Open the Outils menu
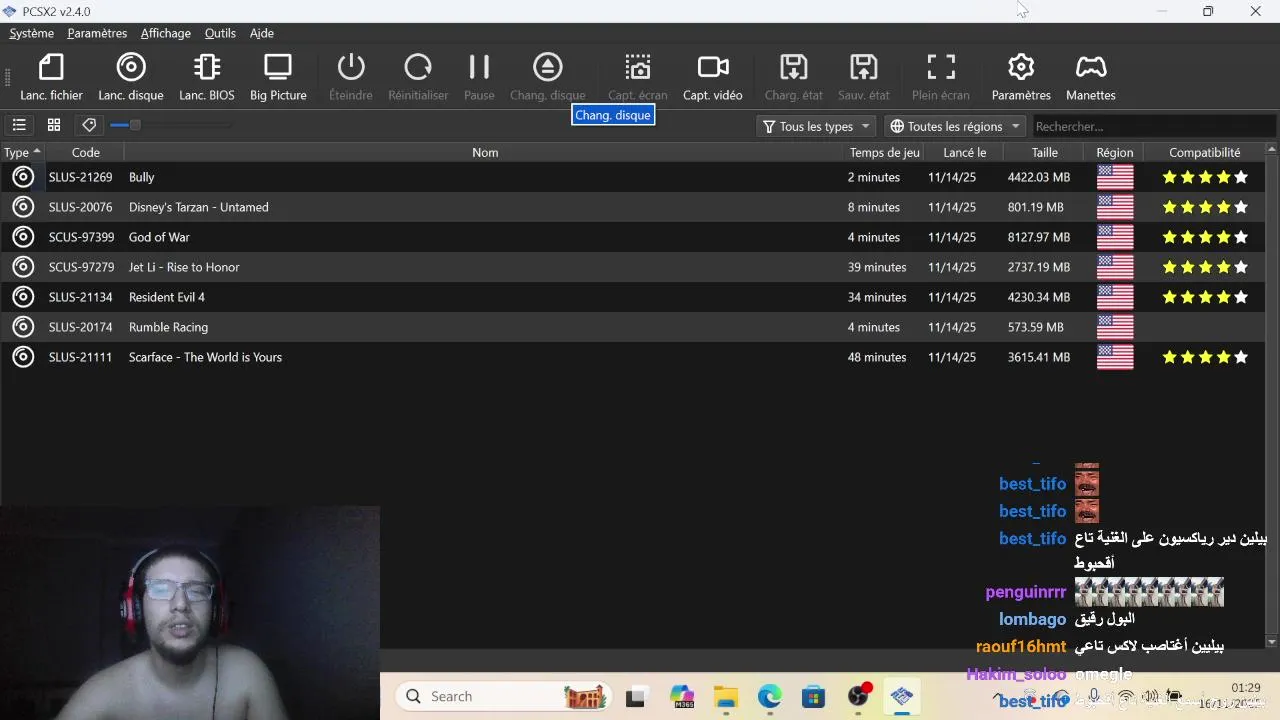This screenshot has height=720, width=1280. [x=220, y=33]
